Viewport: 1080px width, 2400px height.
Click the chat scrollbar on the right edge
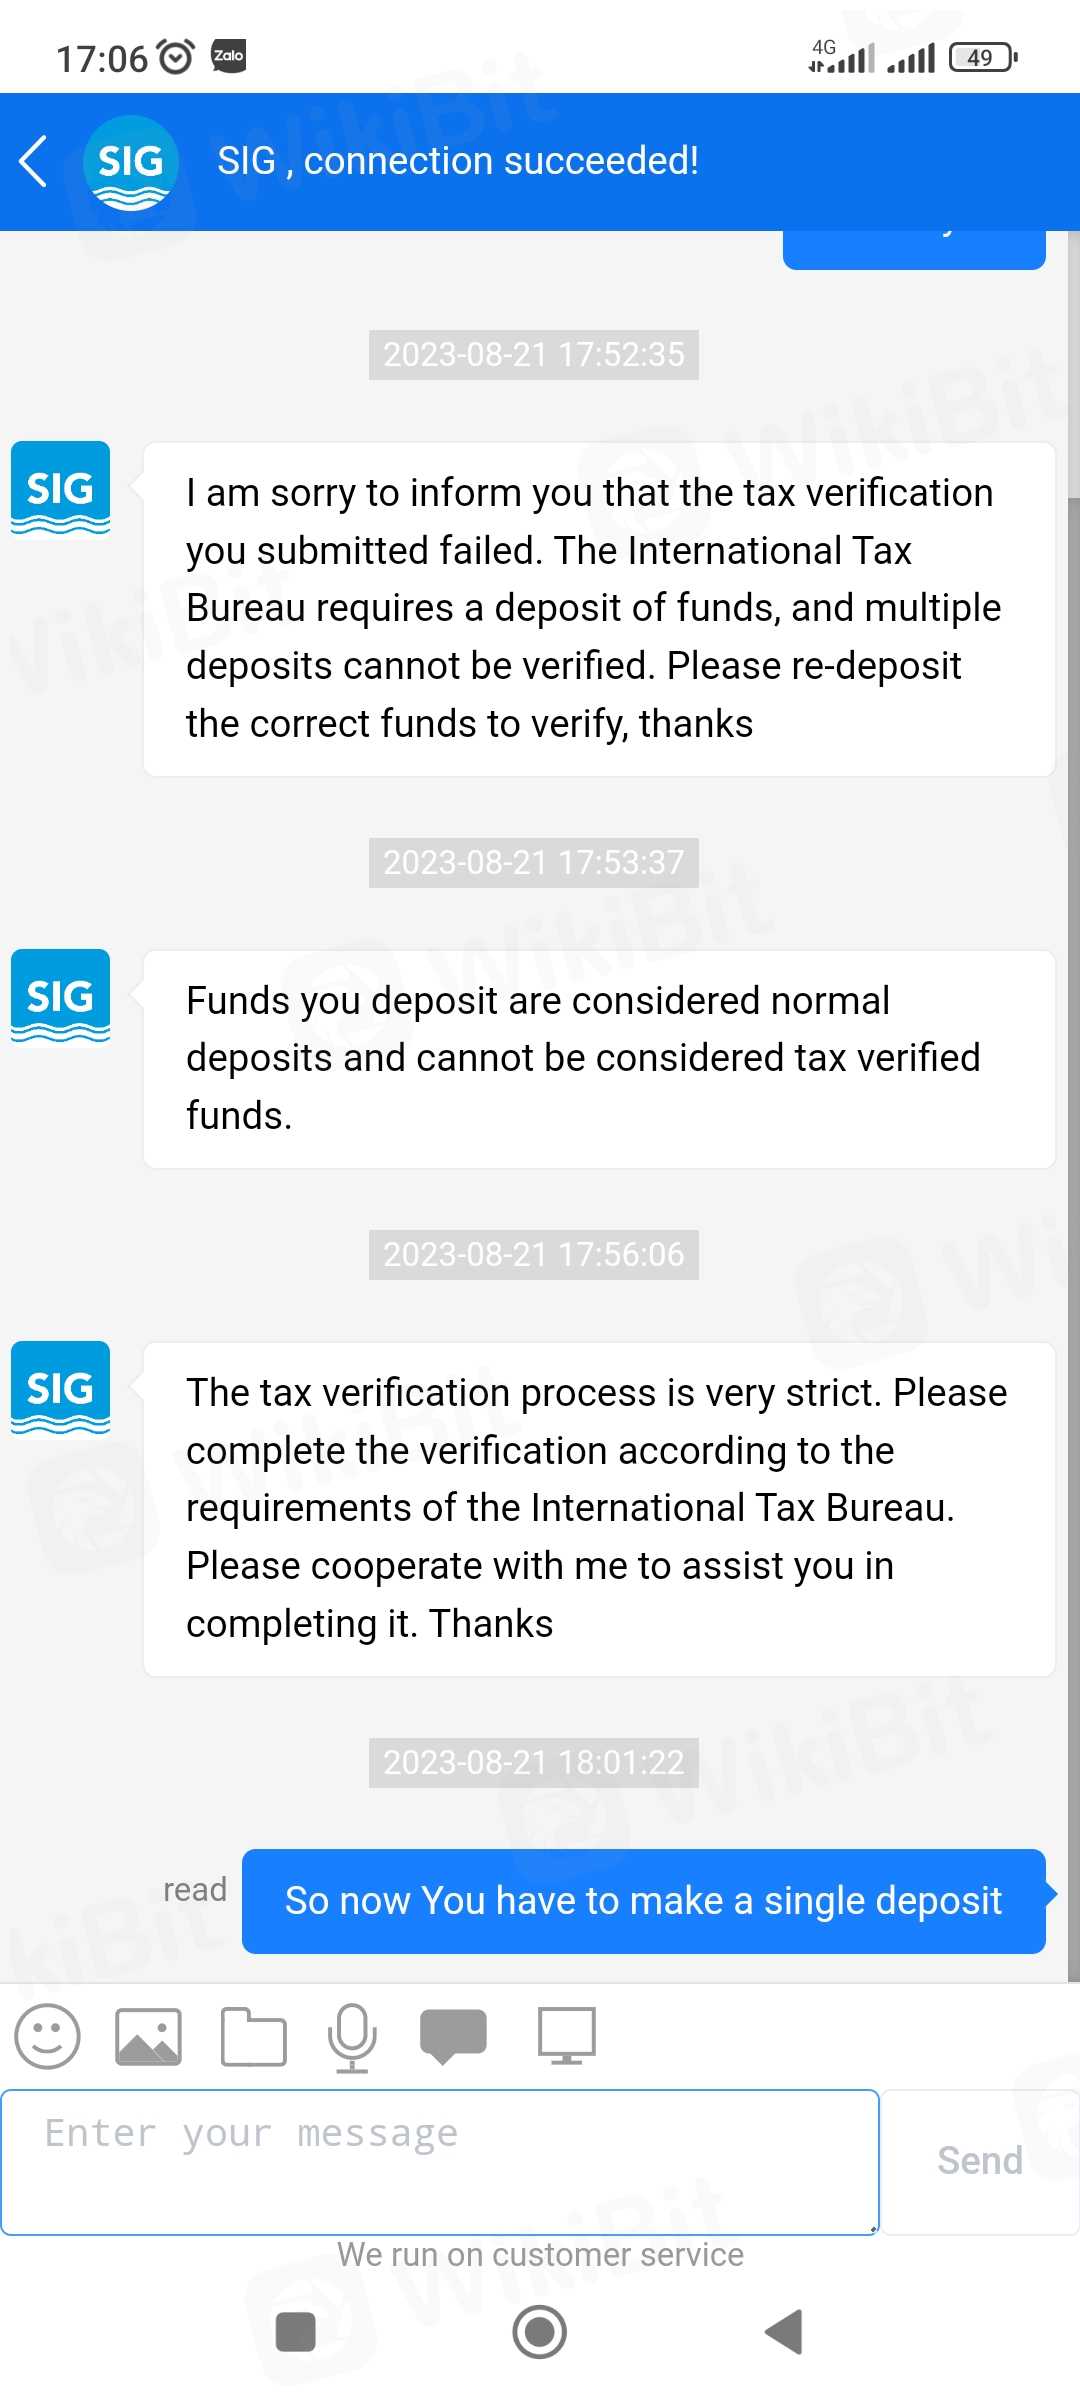[1073, 1100]
